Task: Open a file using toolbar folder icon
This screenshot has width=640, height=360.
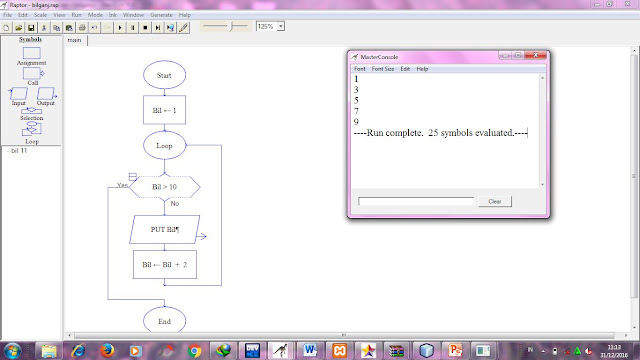Action: coord(18,28)
